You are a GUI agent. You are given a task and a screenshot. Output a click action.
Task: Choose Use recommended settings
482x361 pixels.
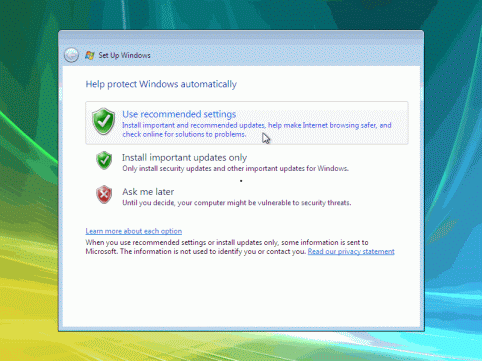(x=247, y=123)
